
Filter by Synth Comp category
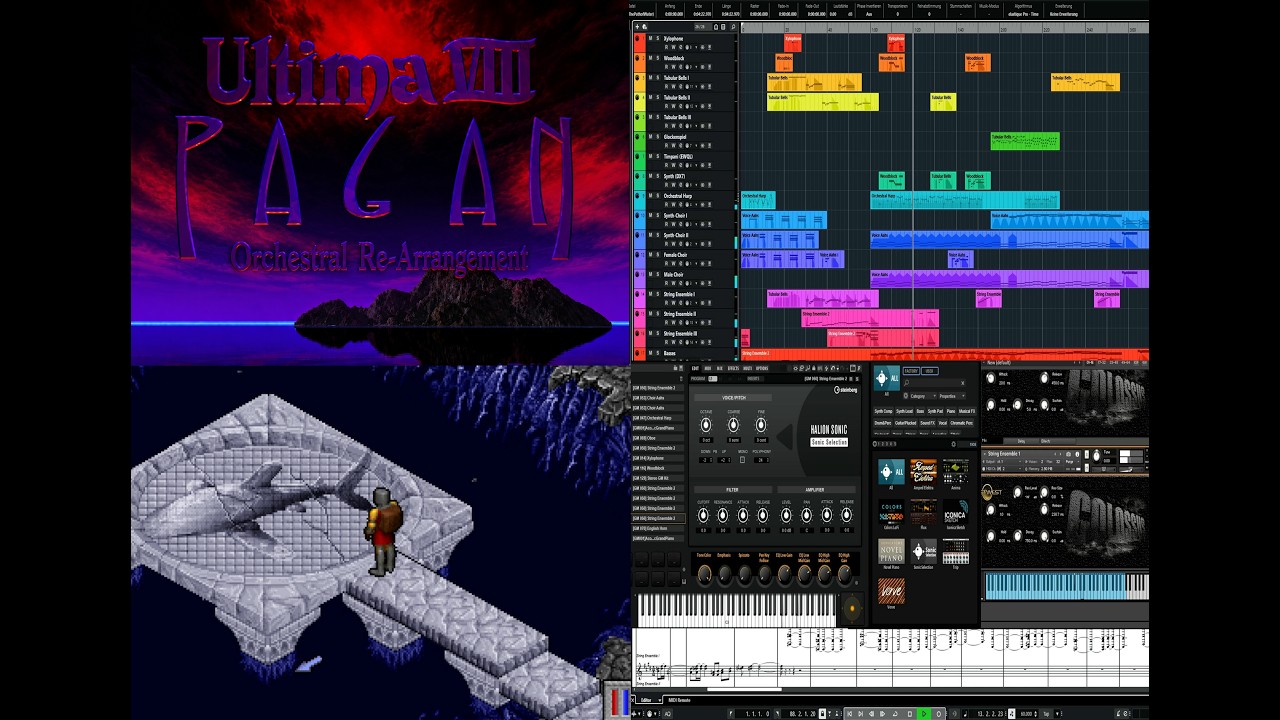pyautogui.click(x=884, y=411)
